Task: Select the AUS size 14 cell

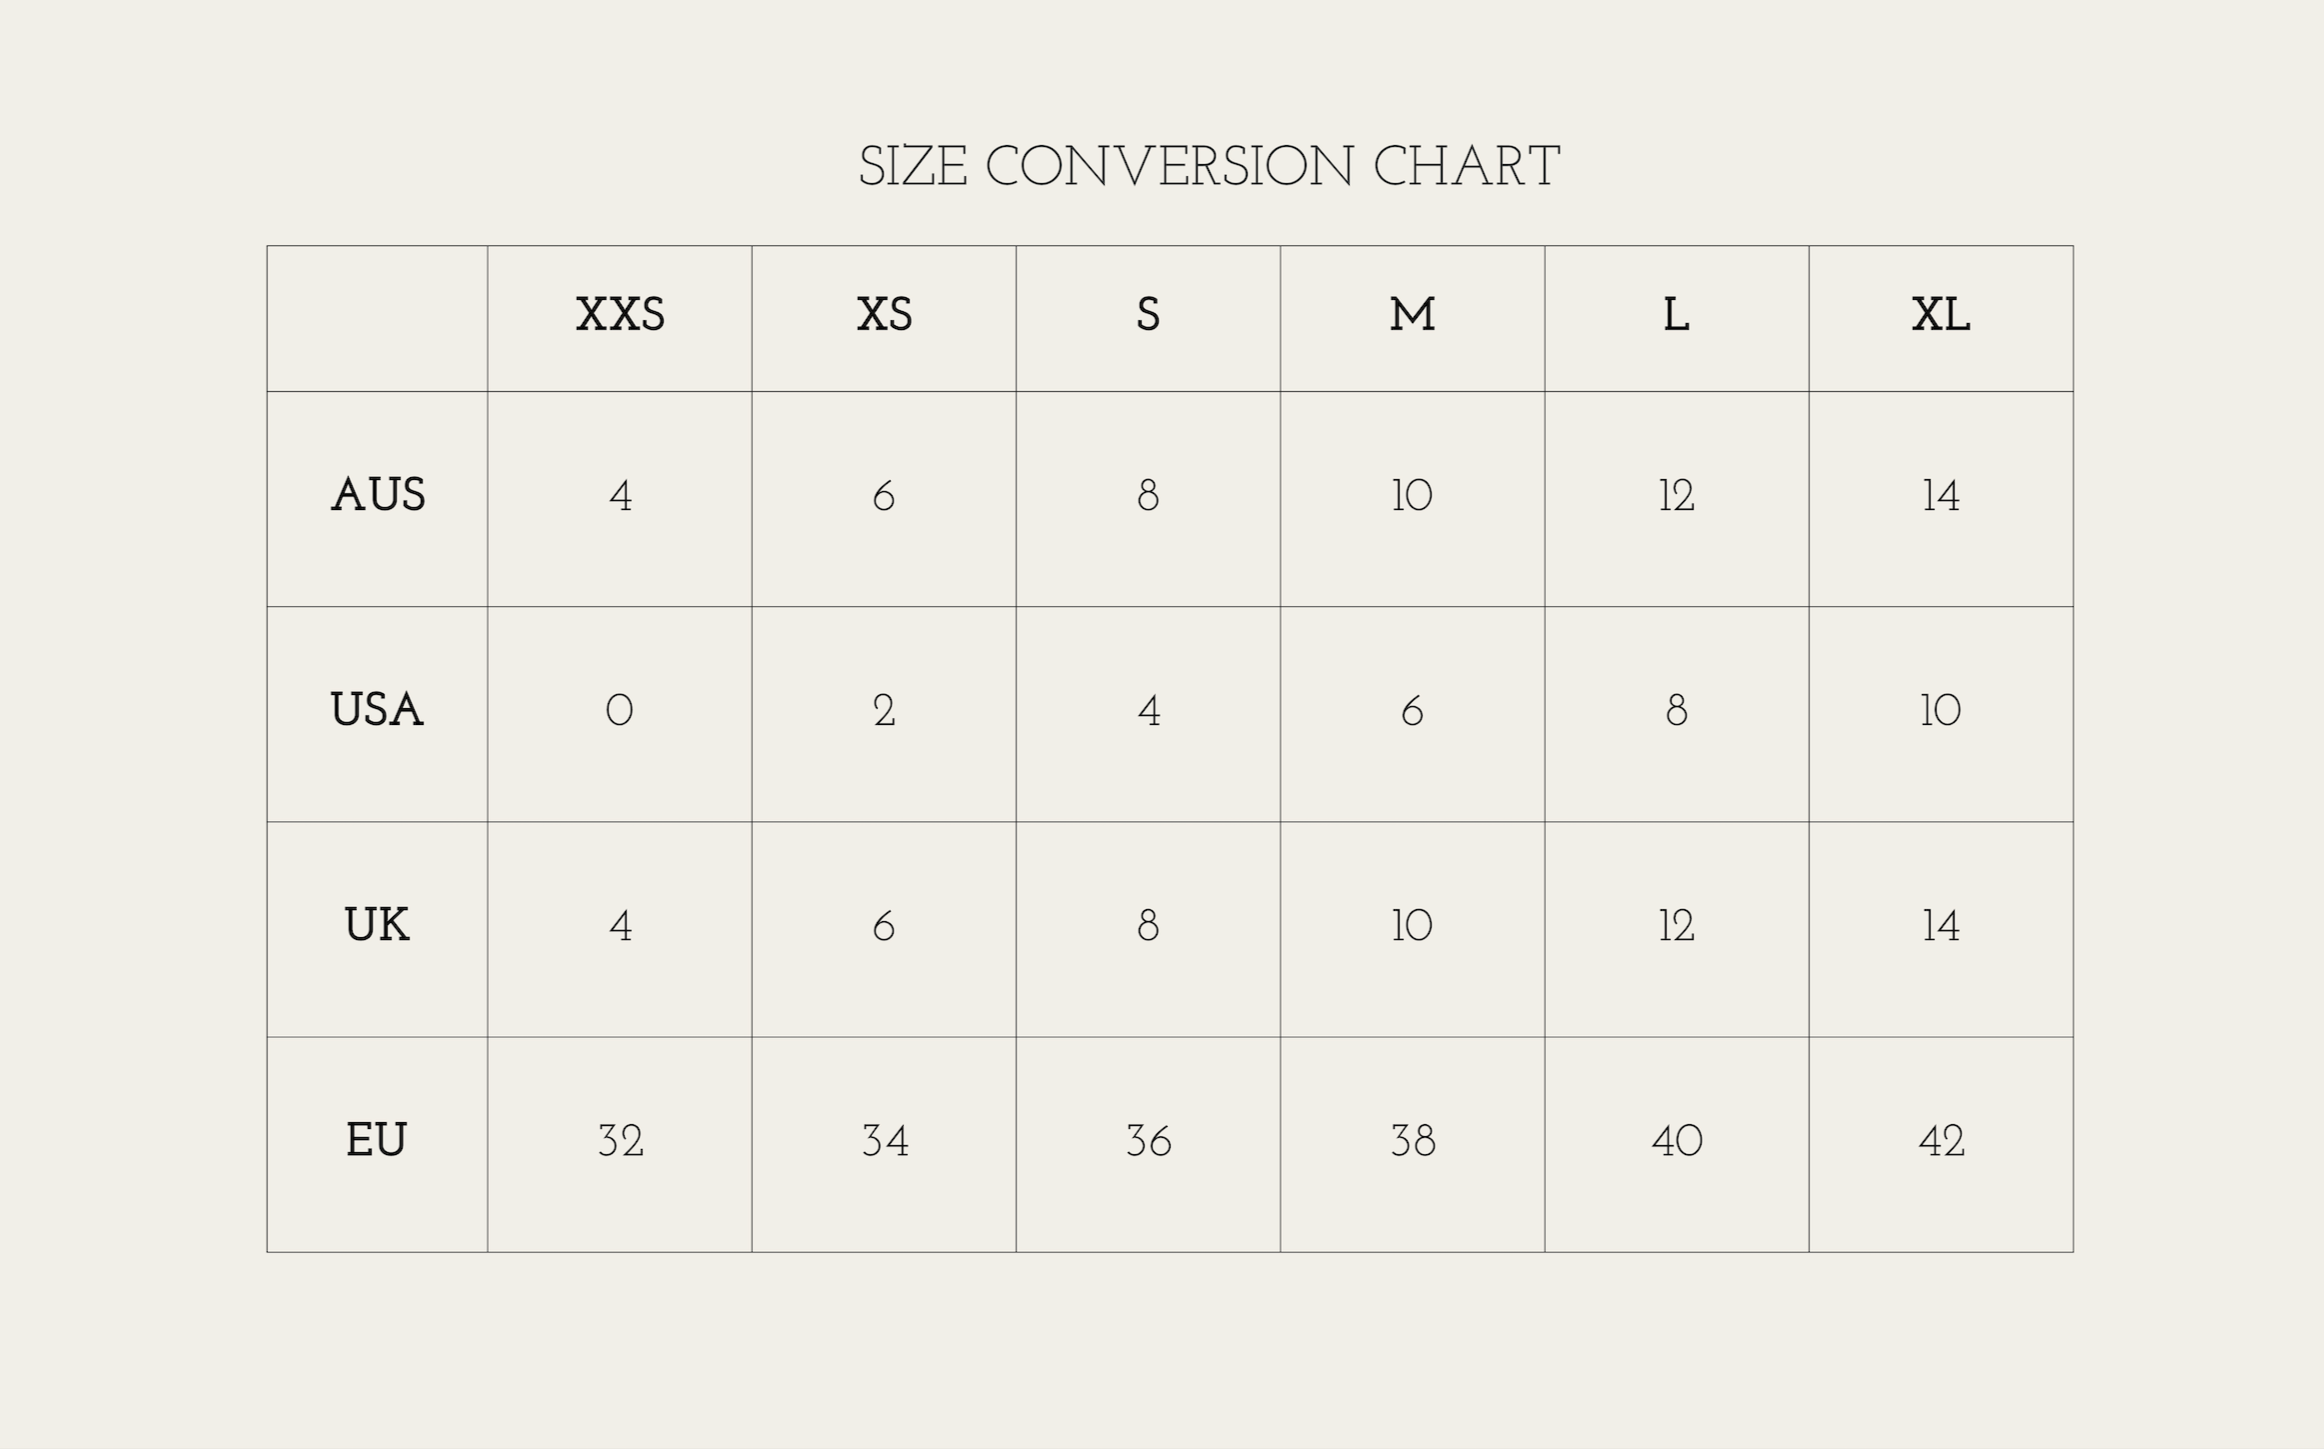Action: [1941, 497]
